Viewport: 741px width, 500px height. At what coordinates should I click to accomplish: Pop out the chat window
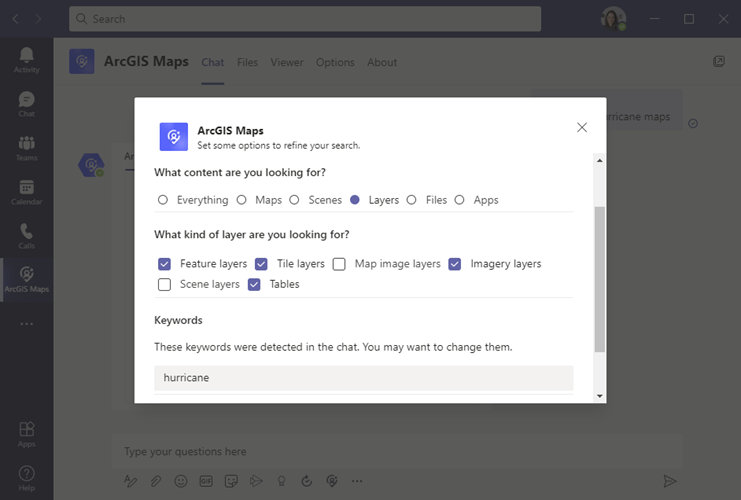point(719,61)
